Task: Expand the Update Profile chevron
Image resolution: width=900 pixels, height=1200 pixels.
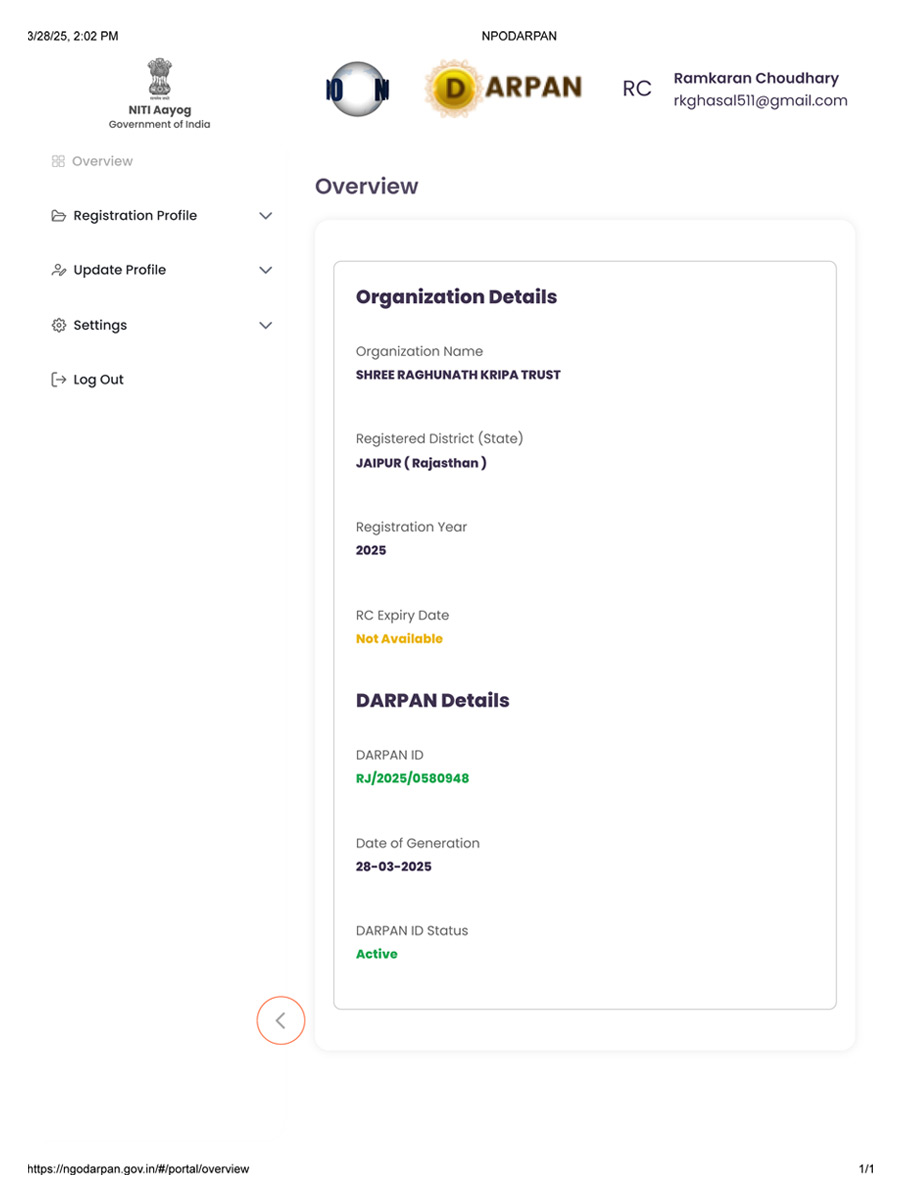Action: point(265,270)
